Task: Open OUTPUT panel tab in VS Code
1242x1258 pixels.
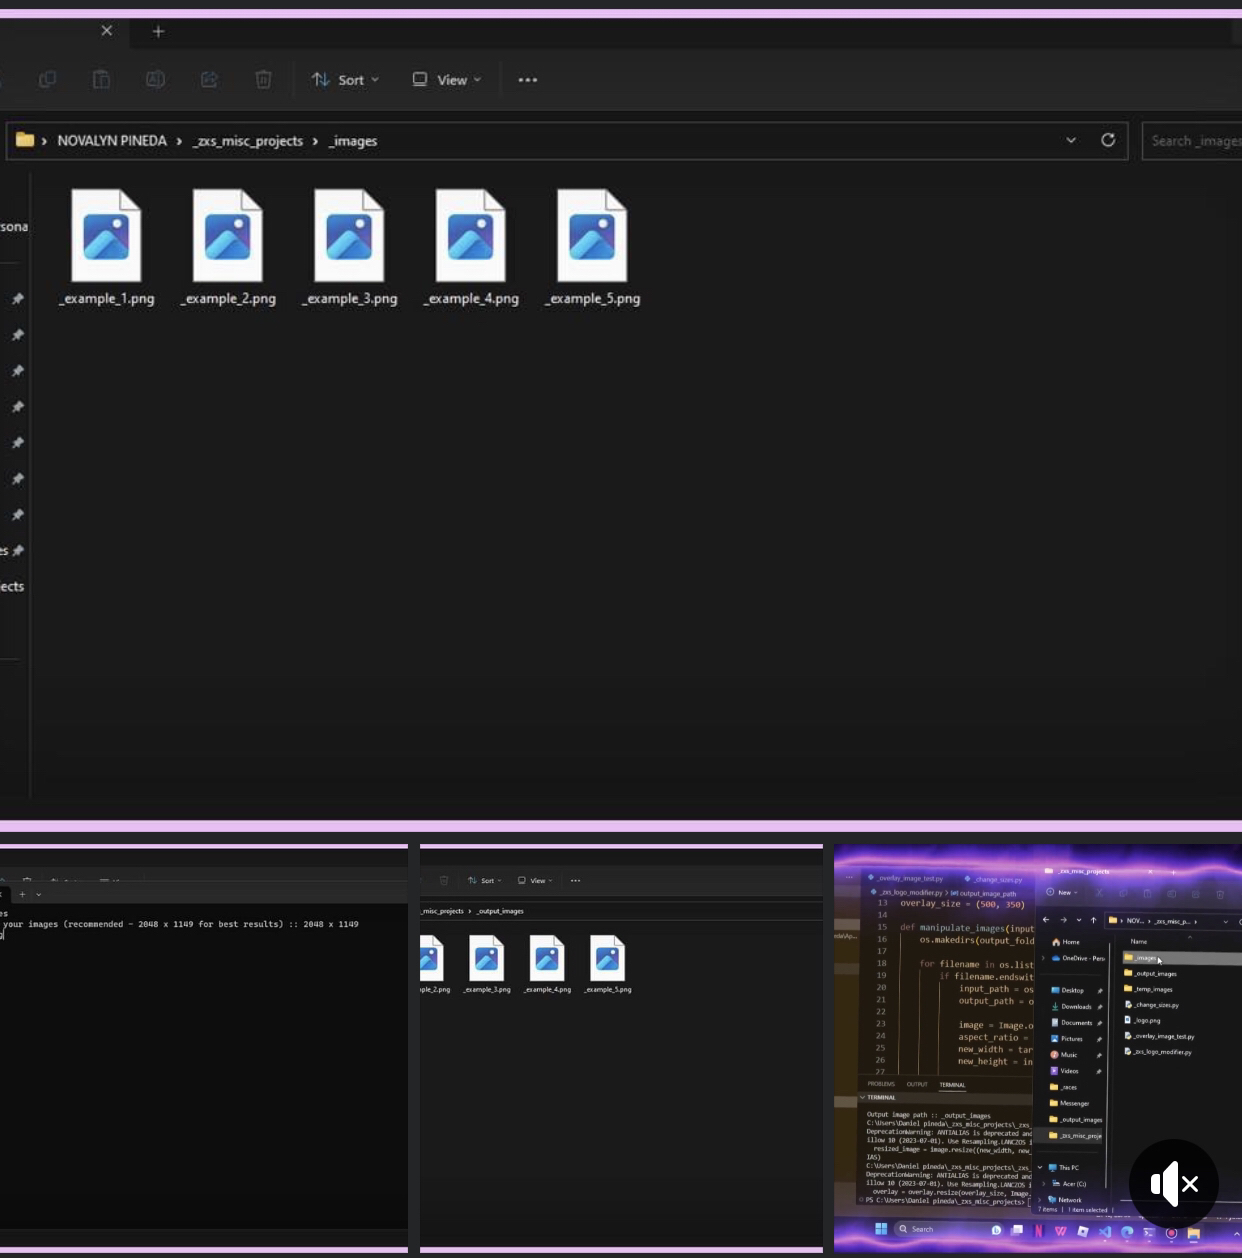Action: (917, 1084)
